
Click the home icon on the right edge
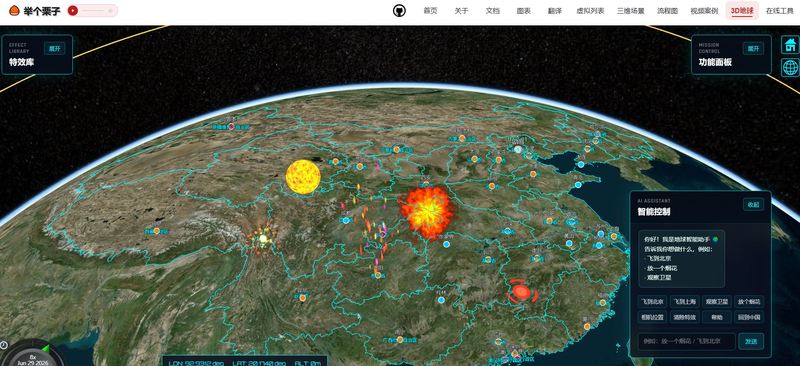(x=790, y=44)
